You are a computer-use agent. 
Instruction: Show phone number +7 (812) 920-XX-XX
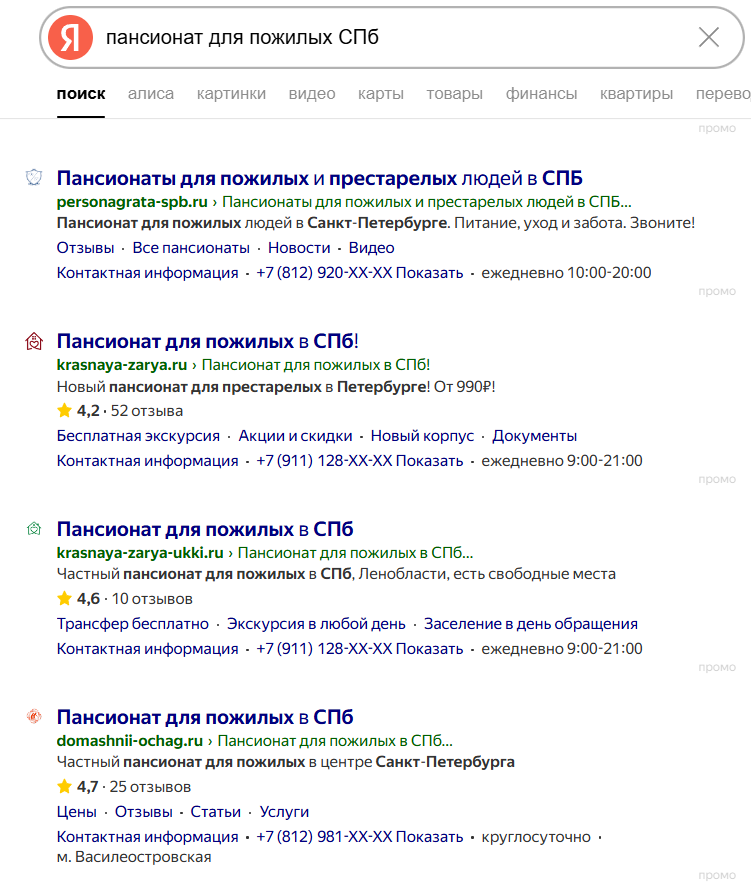(360, 273)
